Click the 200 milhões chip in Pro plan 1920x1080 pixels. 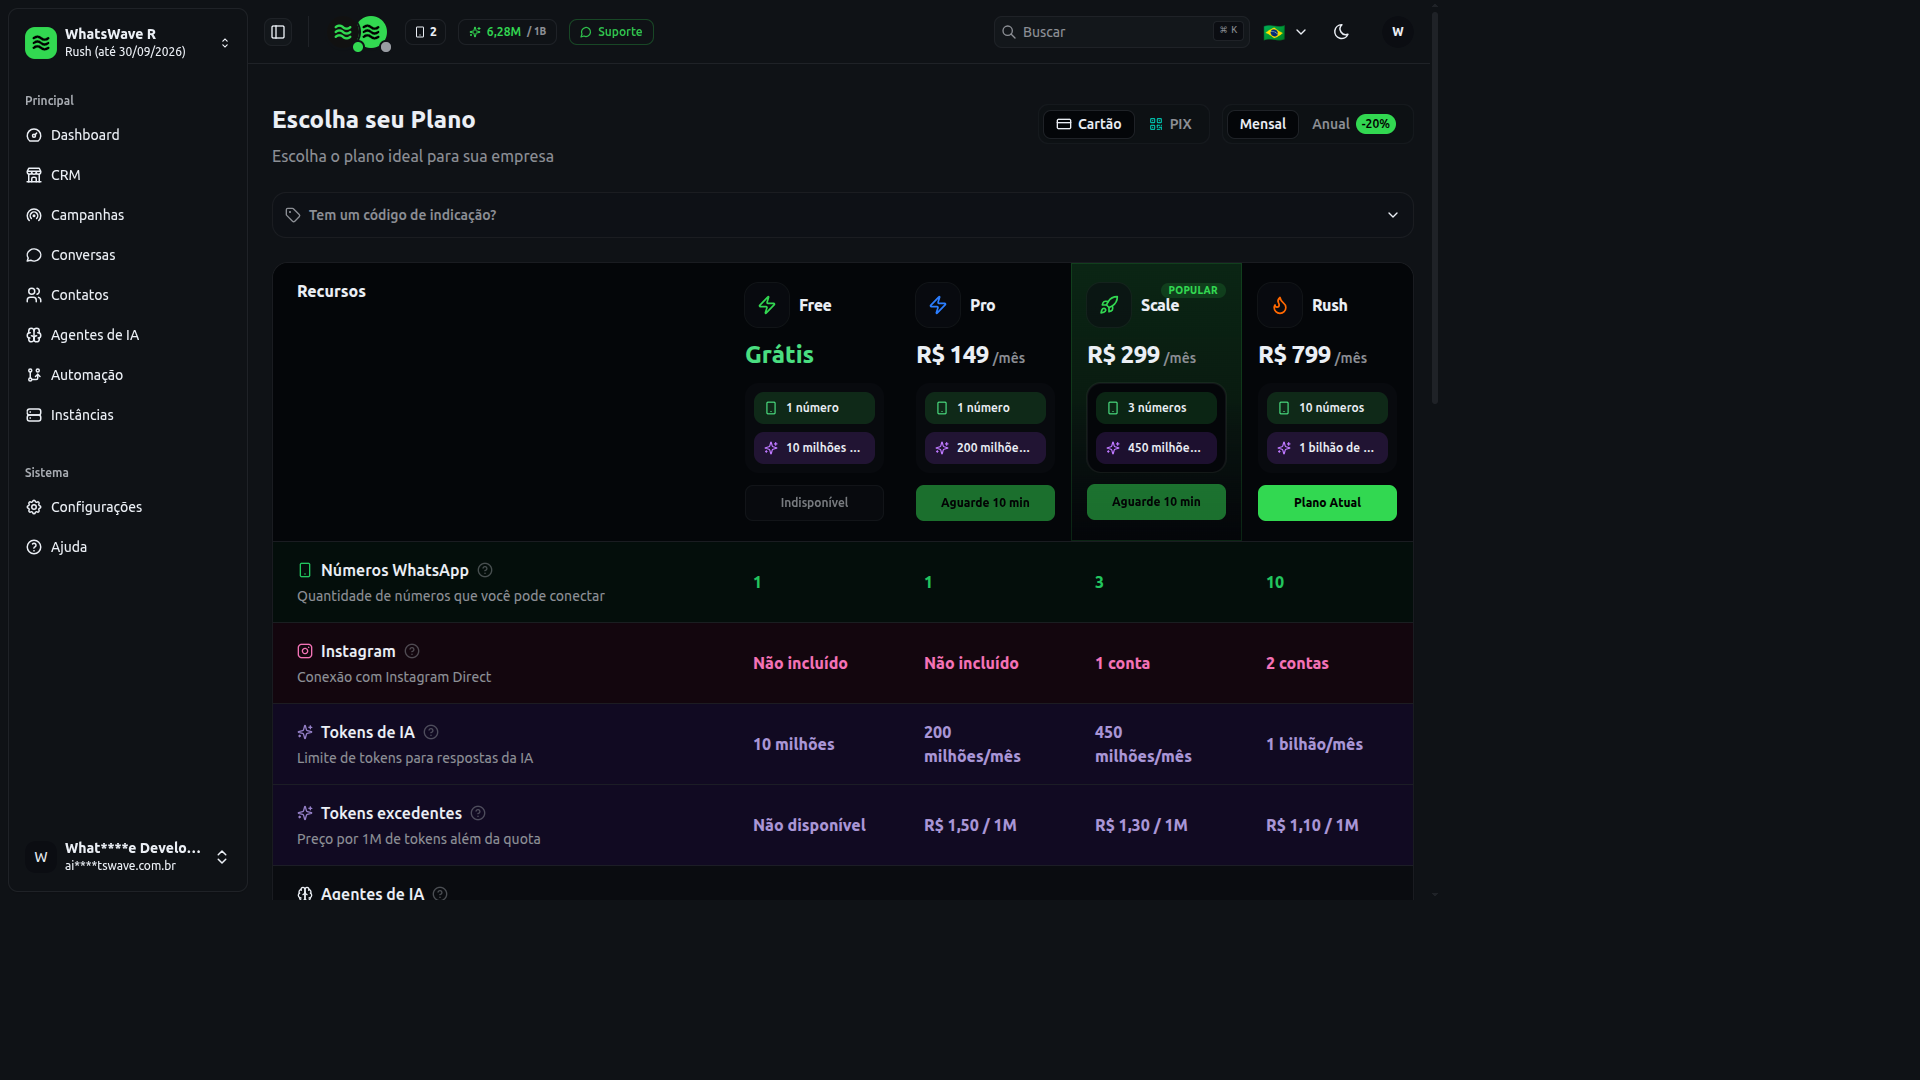[x=985, y=448]
